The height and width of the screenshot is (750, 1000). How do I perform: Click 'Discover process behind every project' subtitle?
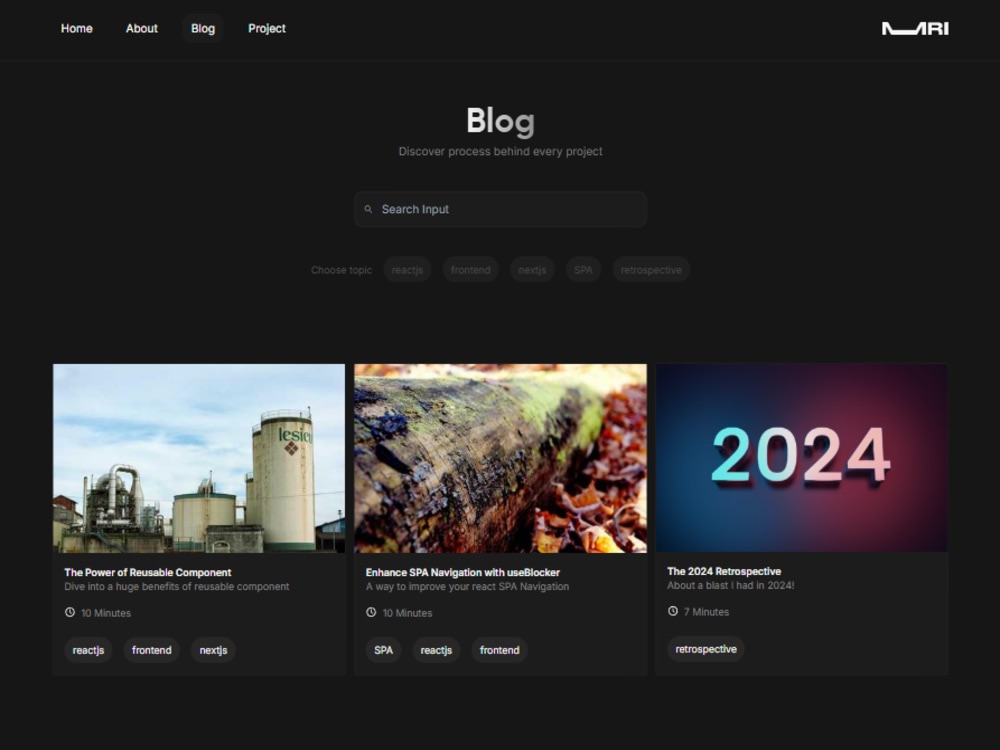(x=501, y=151)
